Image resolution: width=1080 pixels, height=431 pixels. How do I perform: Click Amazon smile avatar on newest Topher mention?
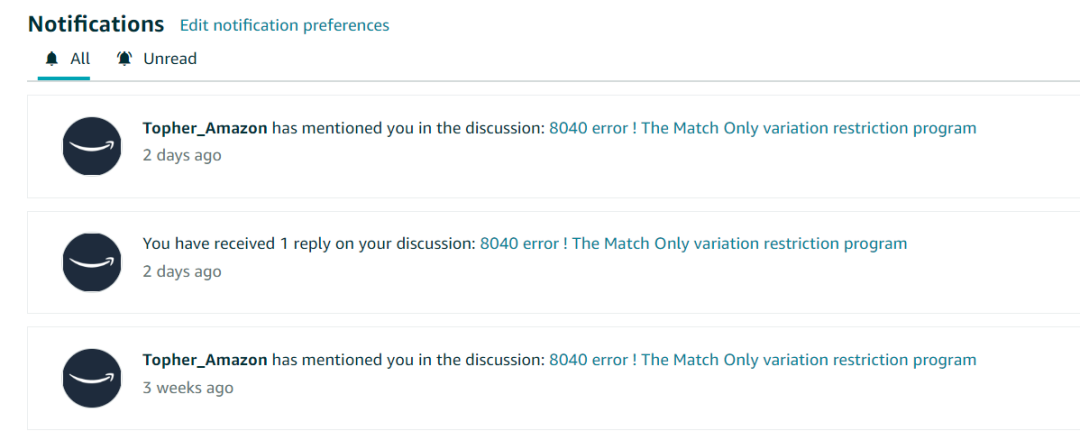click(92, 146)
